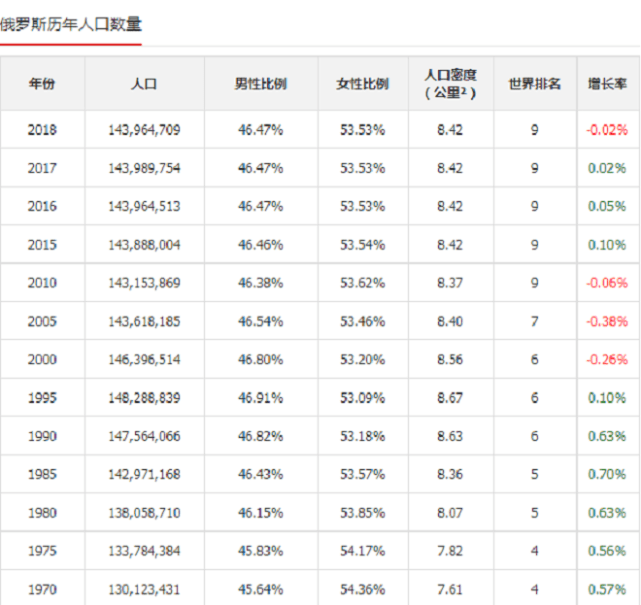Click population value 138,058,710
Image resolution: width=641 pixels, height=605 pixels.
pos(144,513)
